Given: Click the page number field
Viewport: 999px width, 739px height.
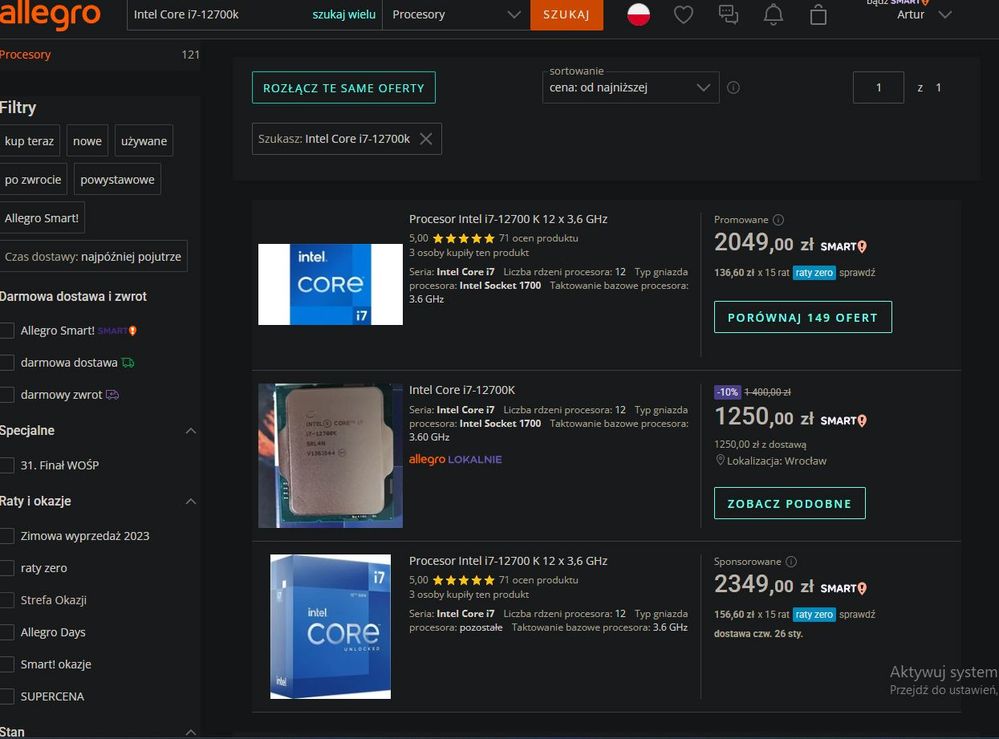Looking at the screenshot, I should point(878,87).
